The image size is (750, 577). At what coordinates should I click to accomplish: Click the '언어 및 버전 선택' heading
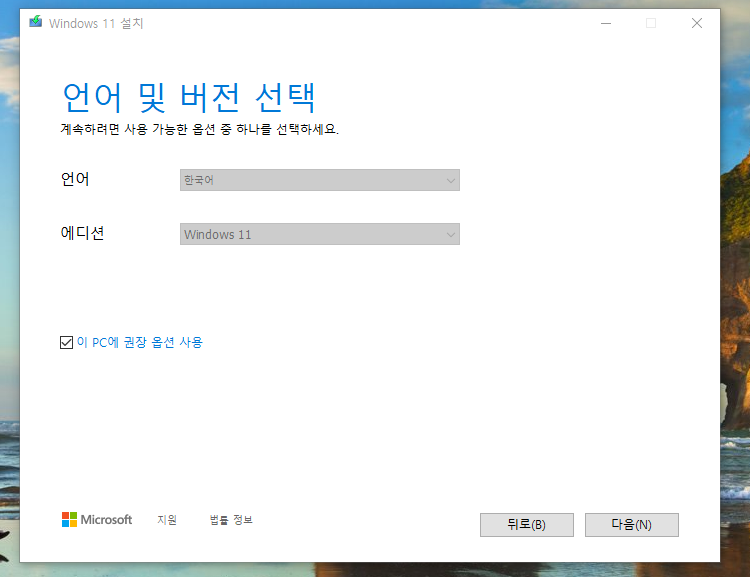[189, 98]
